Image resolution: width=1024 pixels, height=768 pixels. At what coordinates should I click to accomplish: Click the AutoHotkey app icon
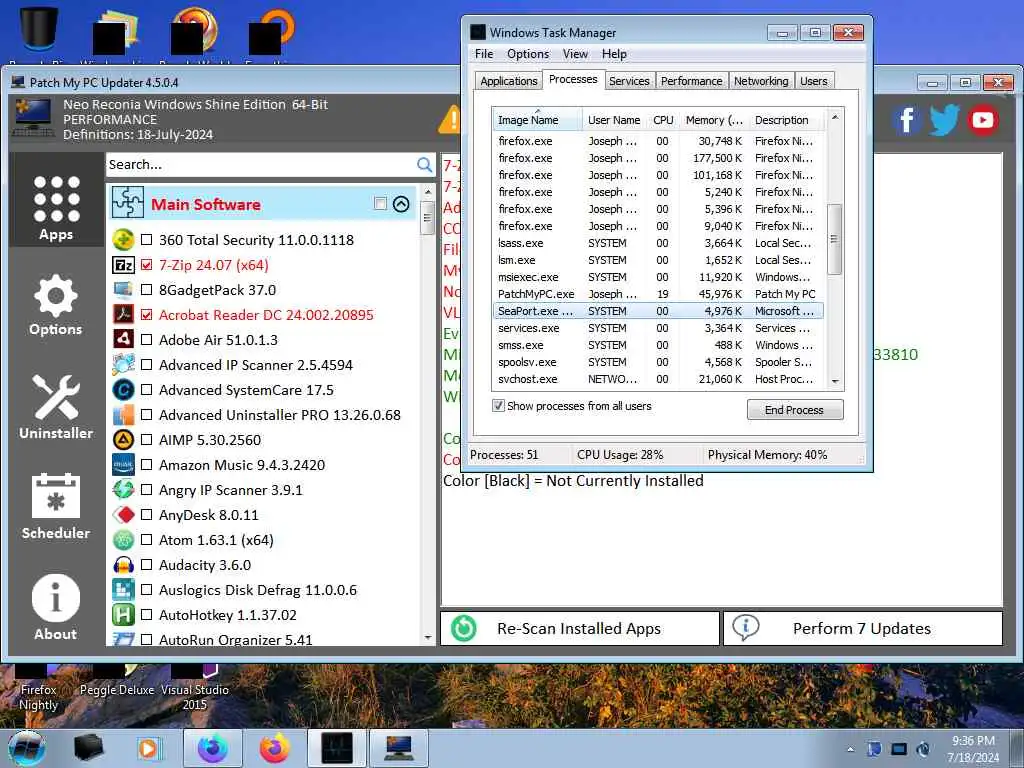coord(123,615)
